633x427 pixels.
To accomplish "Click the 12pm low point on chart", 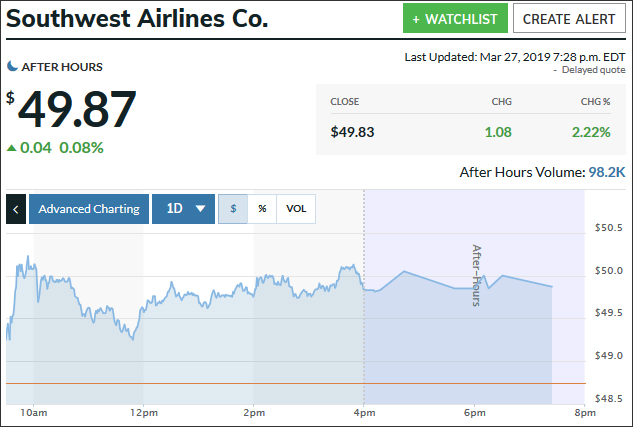I will tap(133, 339).
